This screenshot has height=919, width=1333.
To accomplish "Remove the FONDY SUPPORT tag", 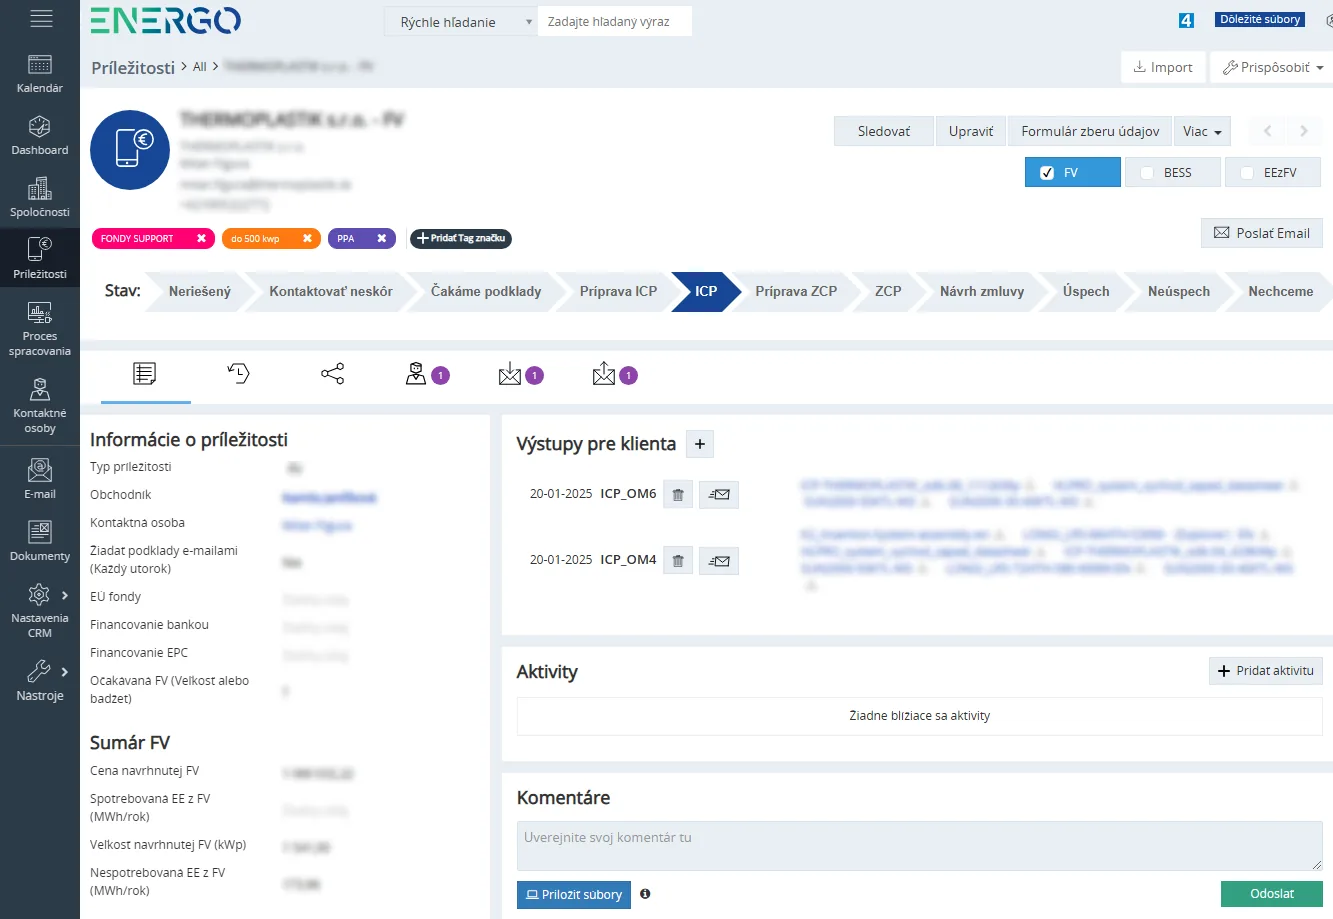I will [x=201, y=238].
